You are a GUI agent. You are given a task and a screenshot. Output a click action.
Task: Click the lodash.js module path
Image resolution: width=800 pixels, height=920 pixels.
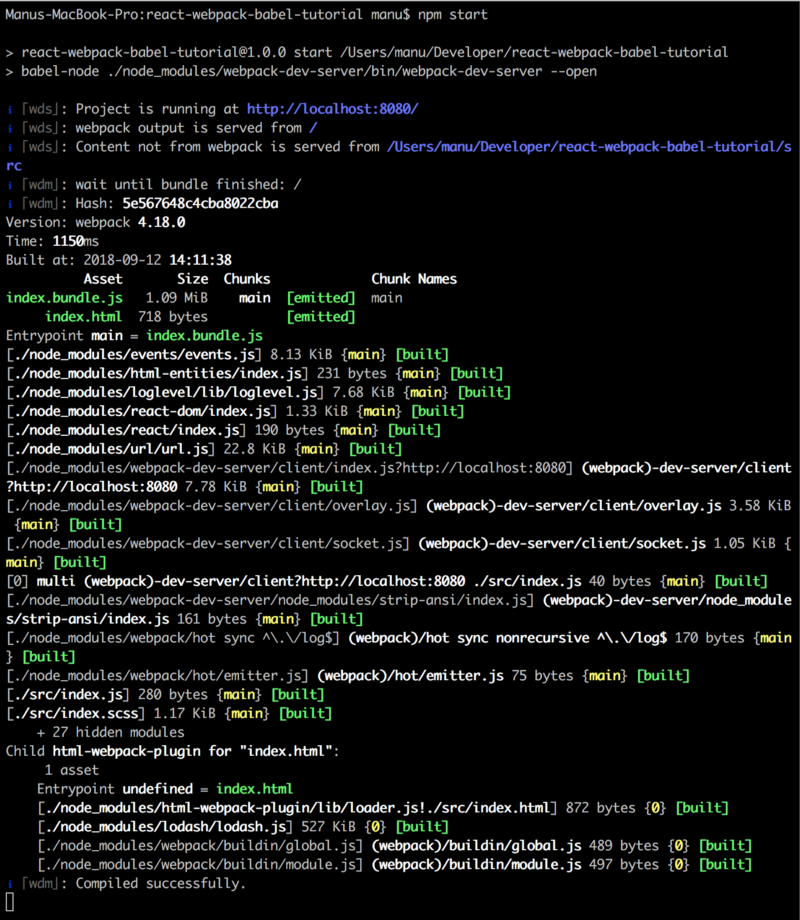pyautogui.click(x=165, y=827)
